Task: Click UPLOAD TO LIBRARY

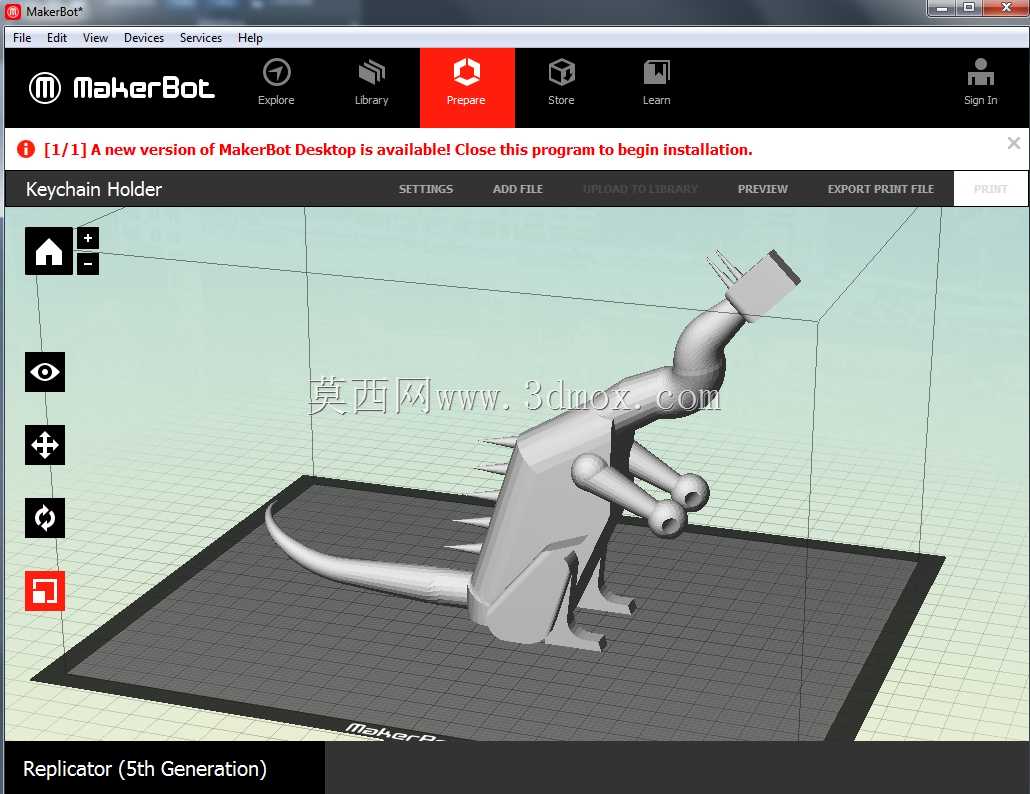Action: (x=640, y=189)
